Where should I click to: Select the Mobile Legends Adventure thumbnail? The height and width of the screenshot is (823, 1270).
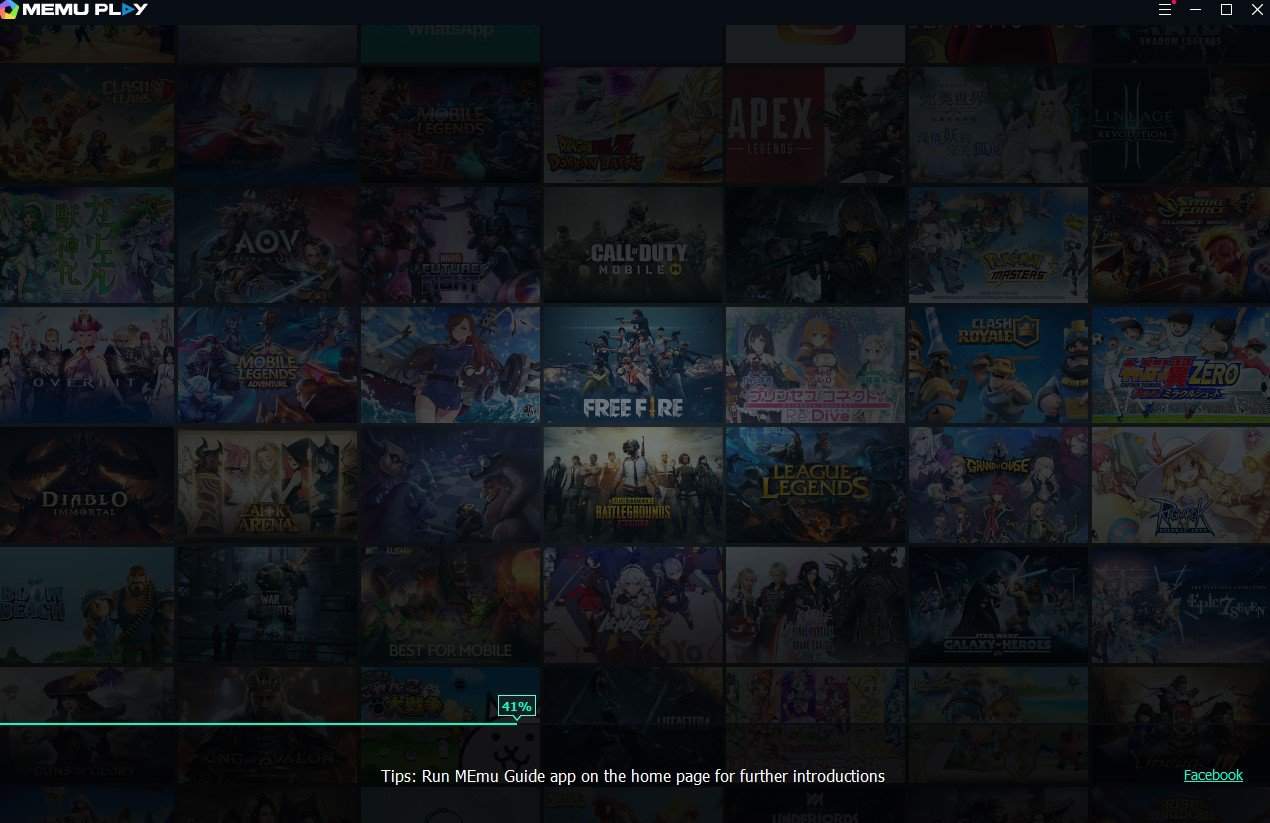point(267,365)
